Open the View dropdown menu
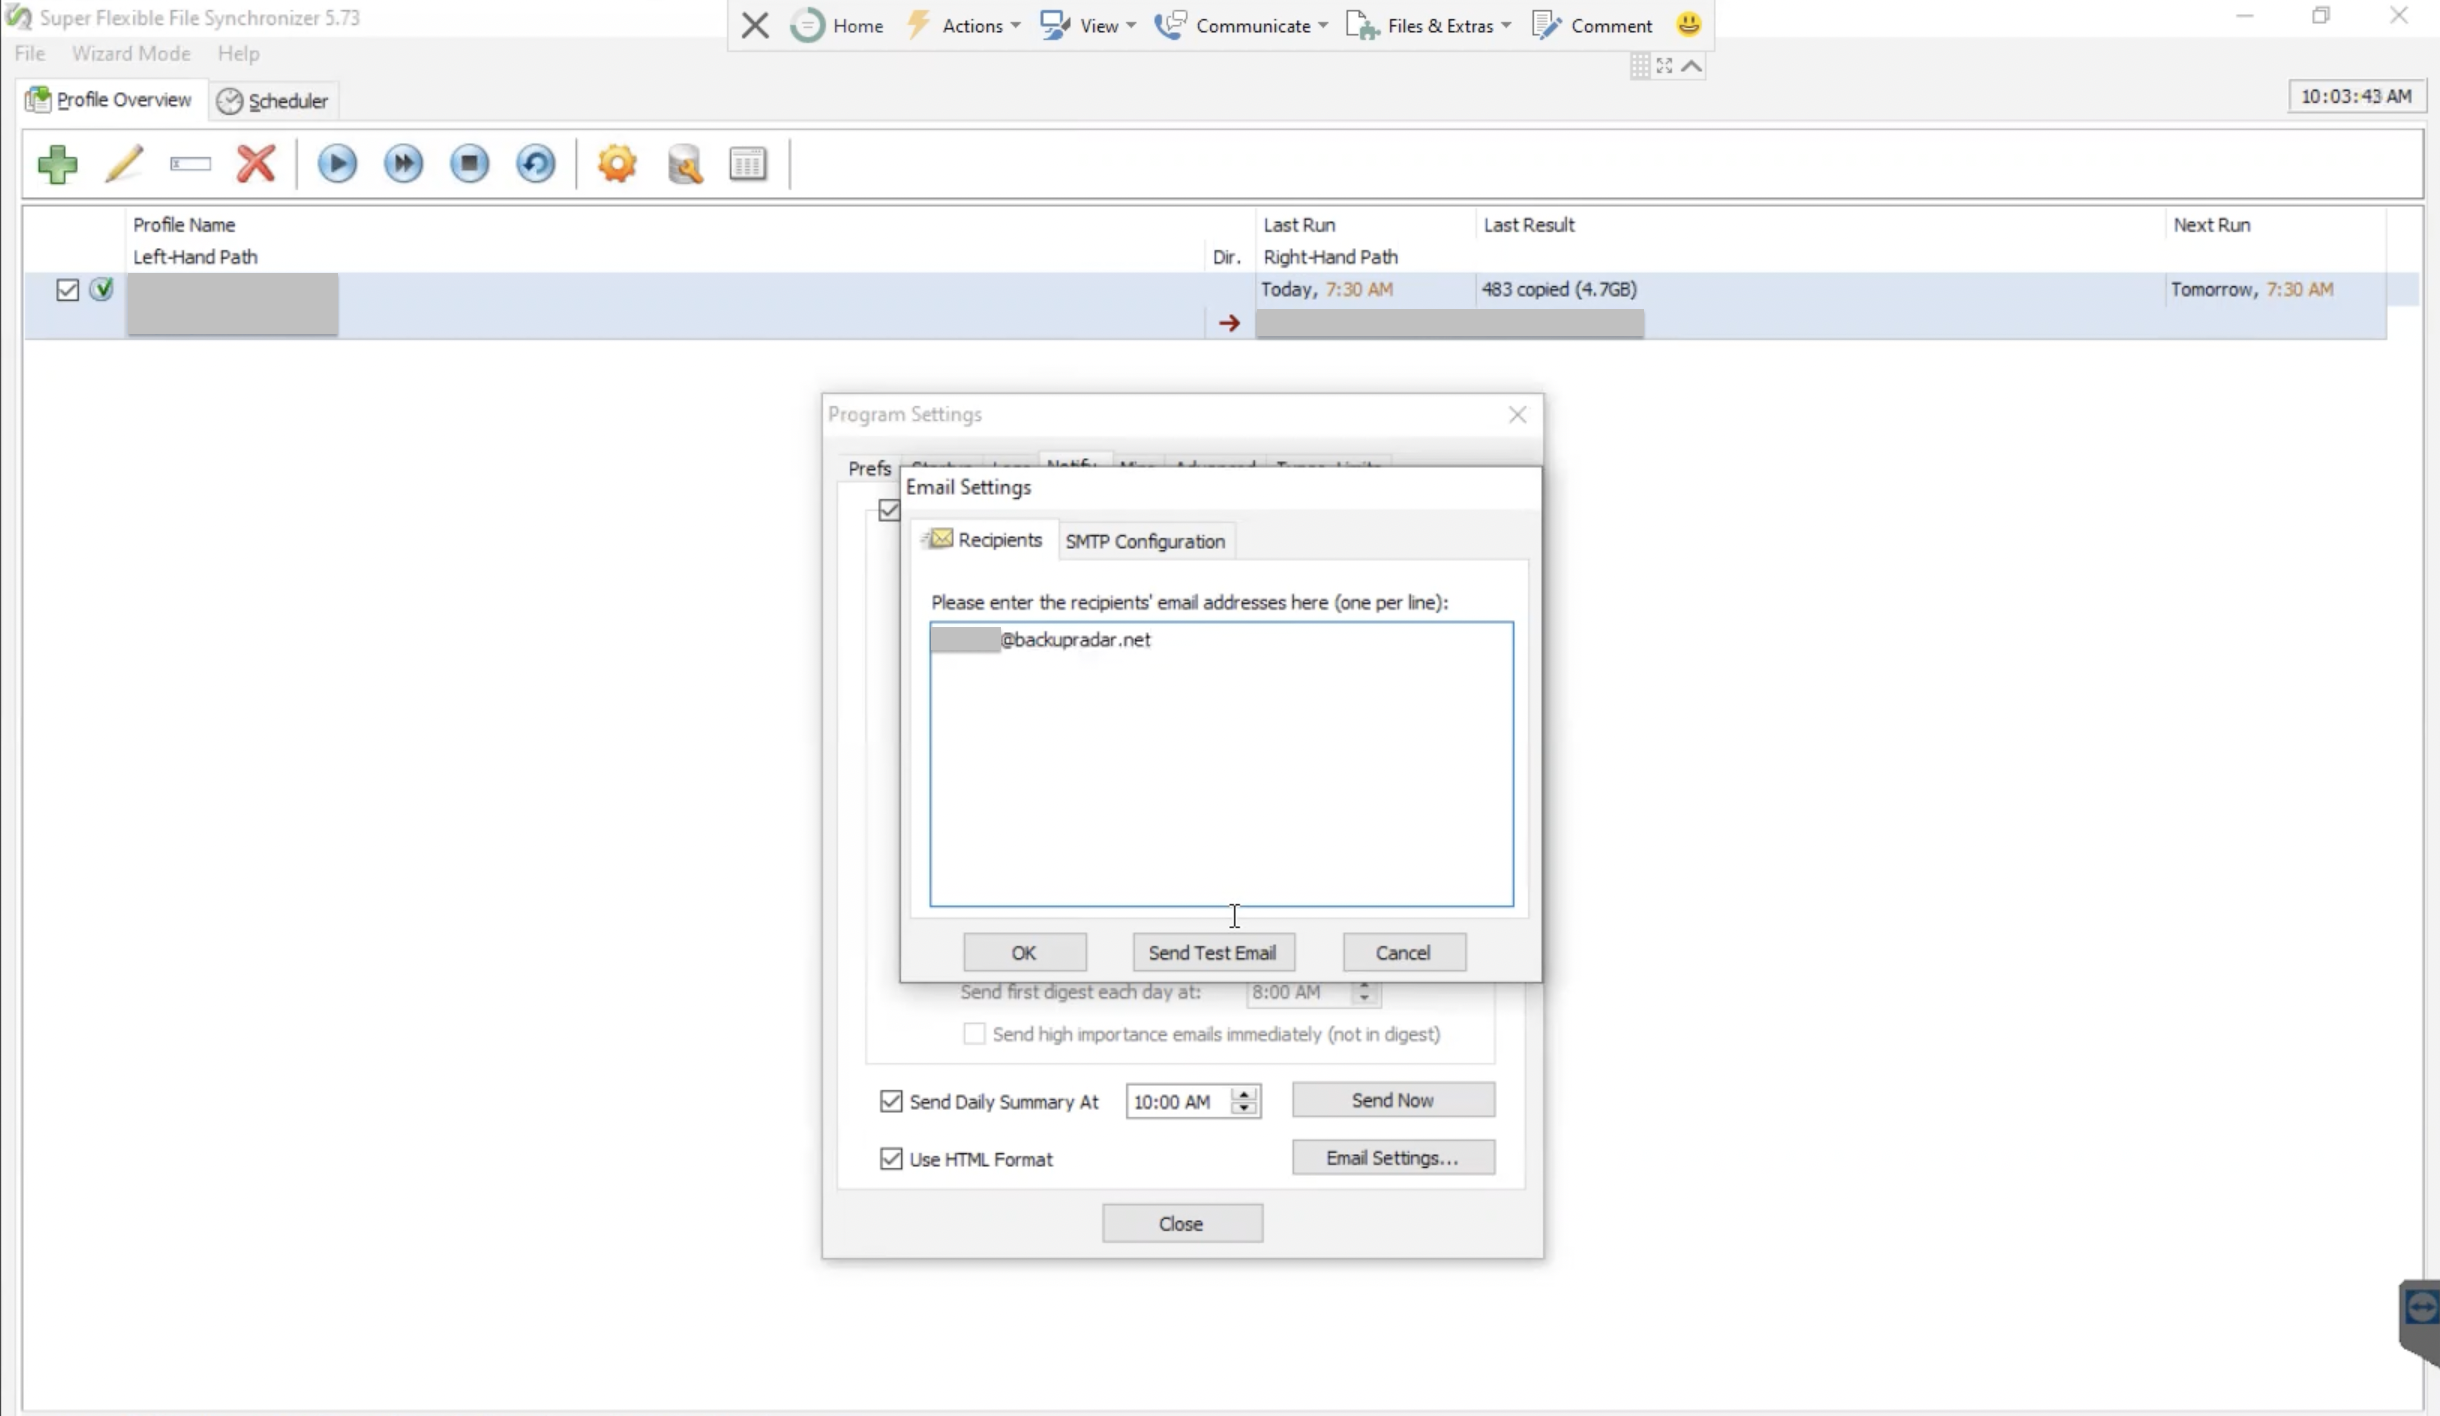The image size is (2440, 1416). [1088, 25]
